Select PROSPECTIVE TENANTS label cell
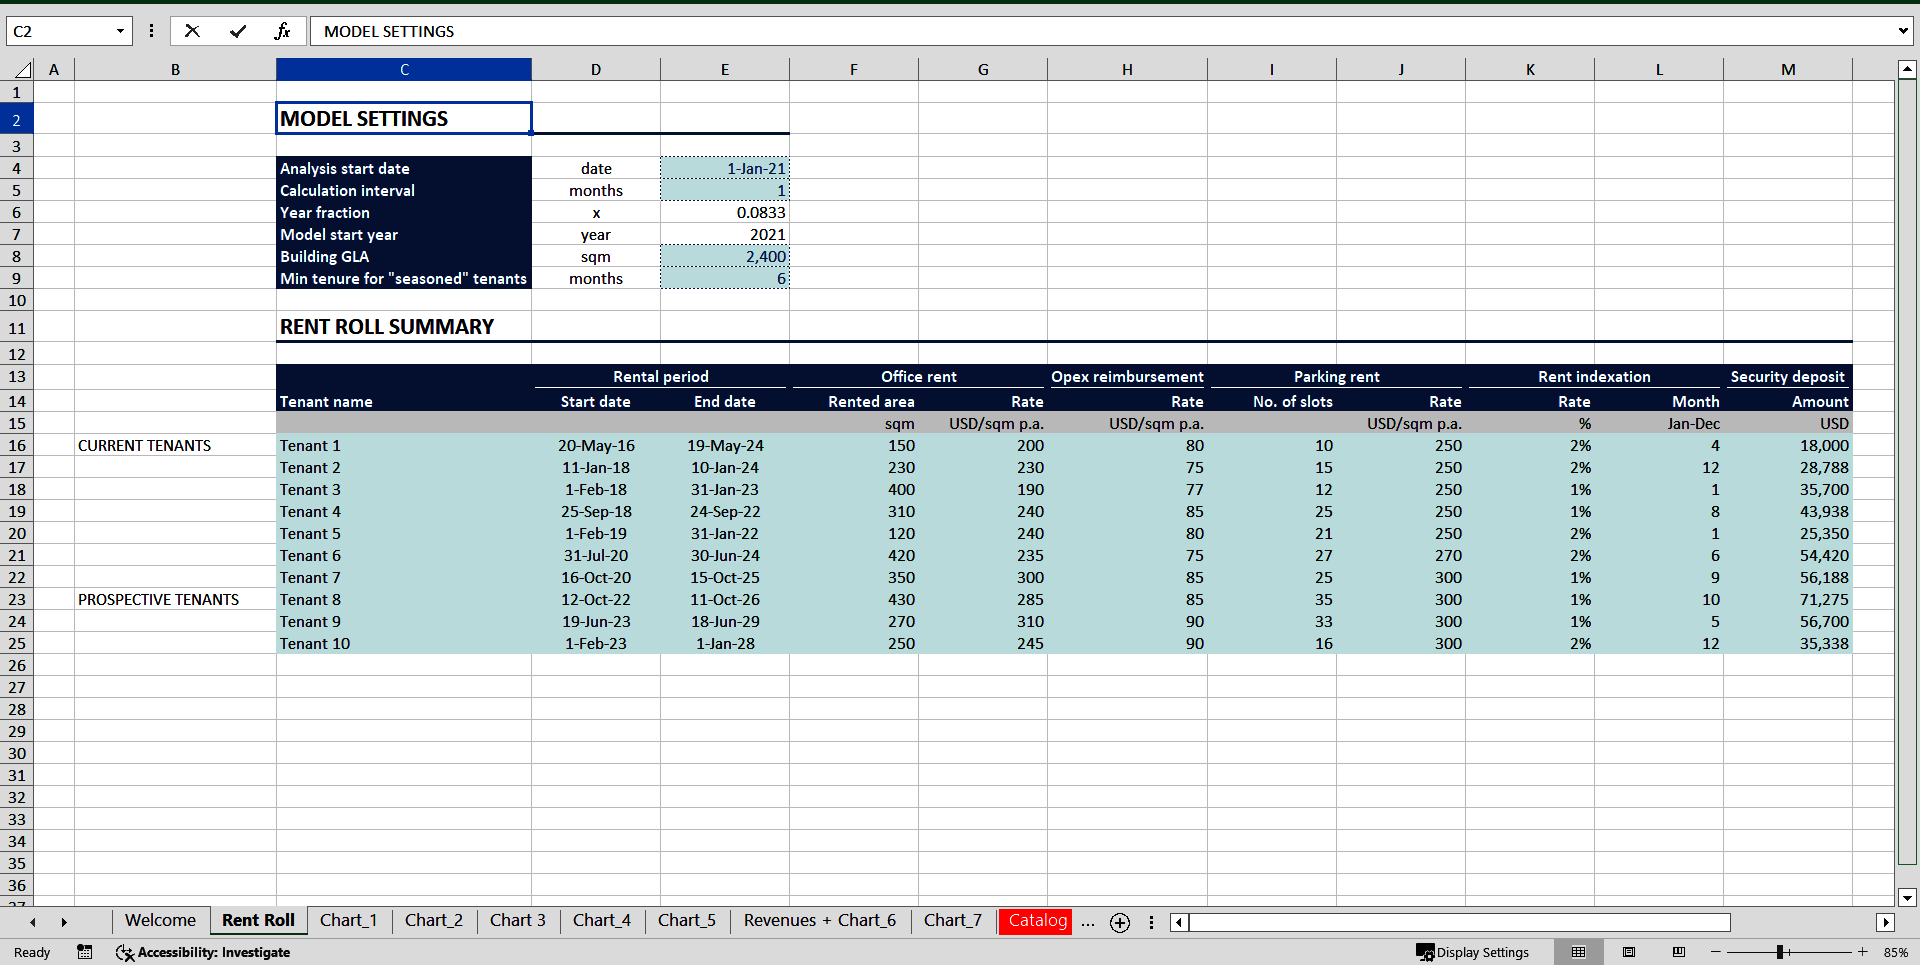 point(175,599)
